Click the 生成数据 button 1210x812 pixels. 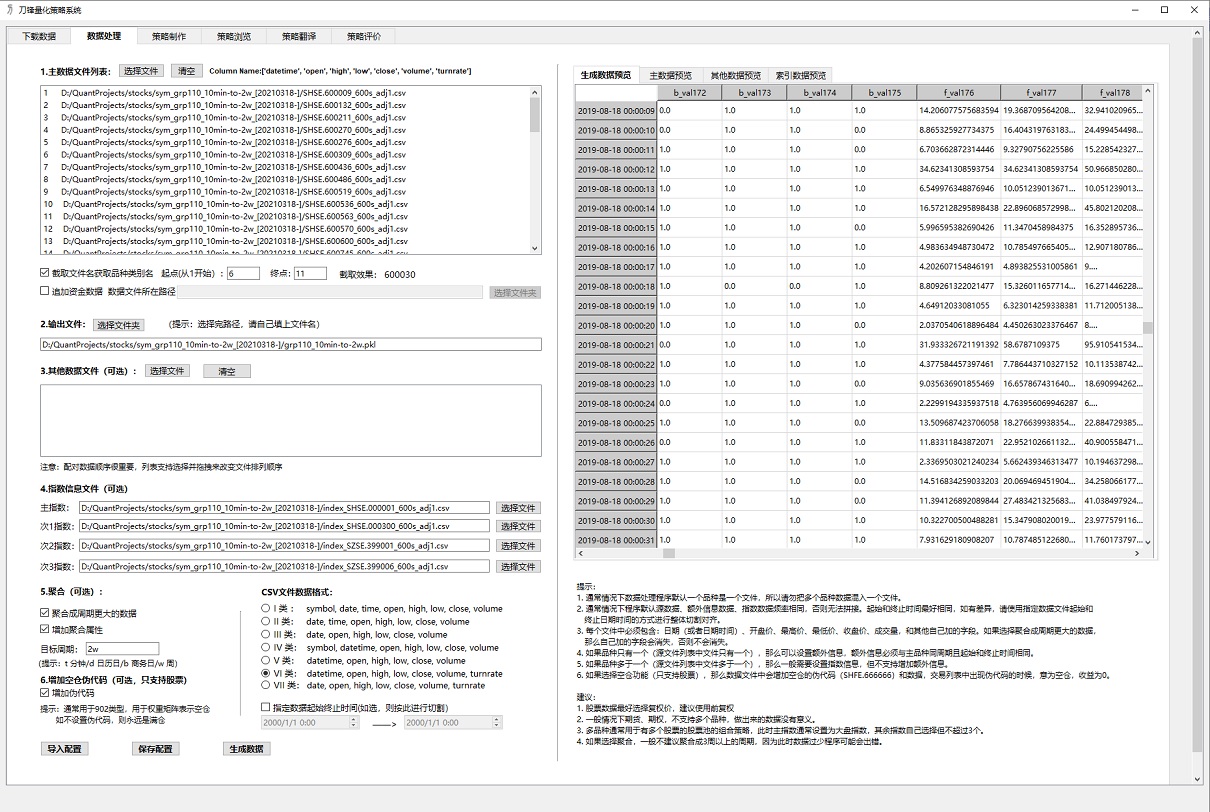click(246, 749)
